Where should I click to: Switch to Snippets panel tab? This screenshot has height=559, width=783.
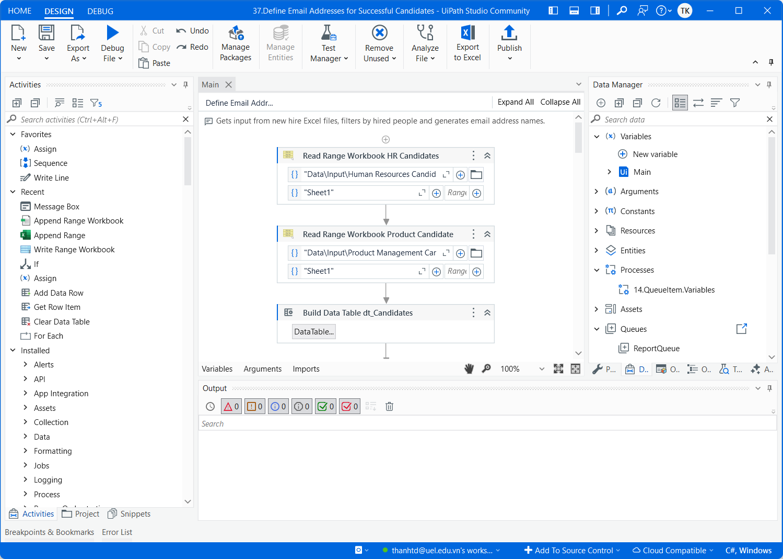pos(129,514)
